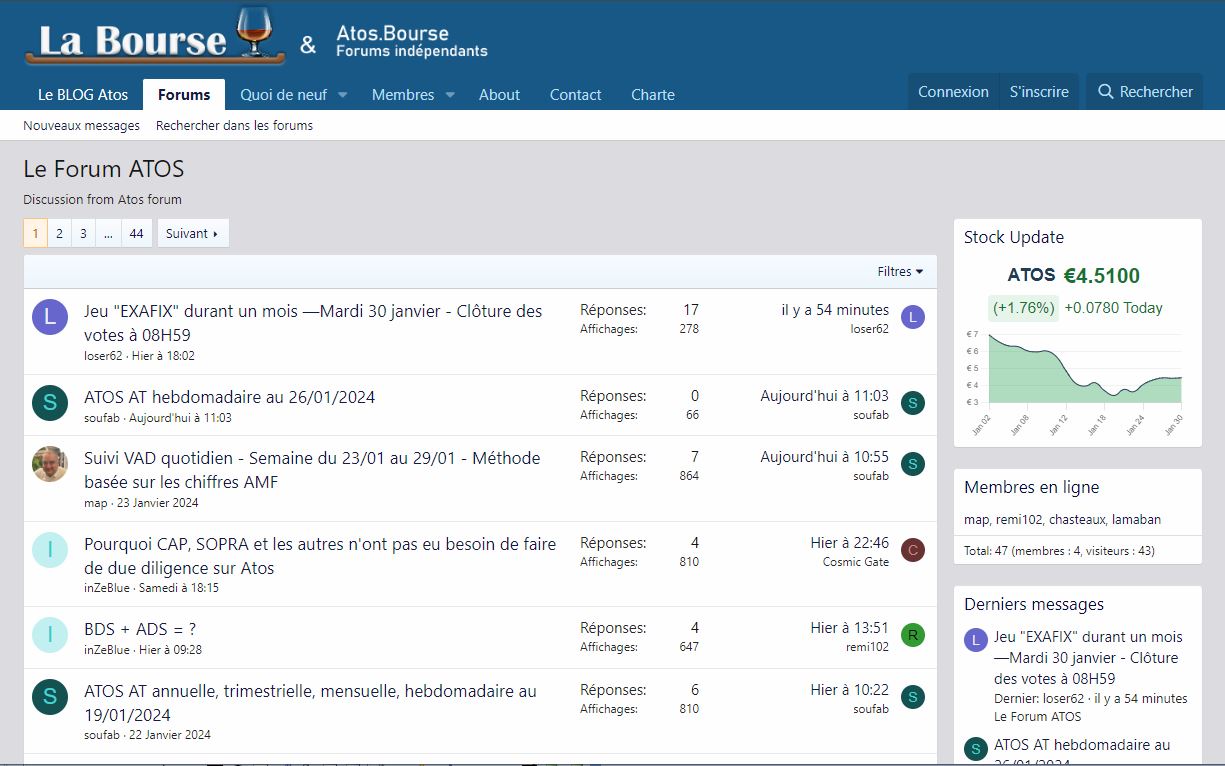The image size is (1225, 766).
Task: Open thread 'BDS + ADS = ?'
Action: [140, 629]
